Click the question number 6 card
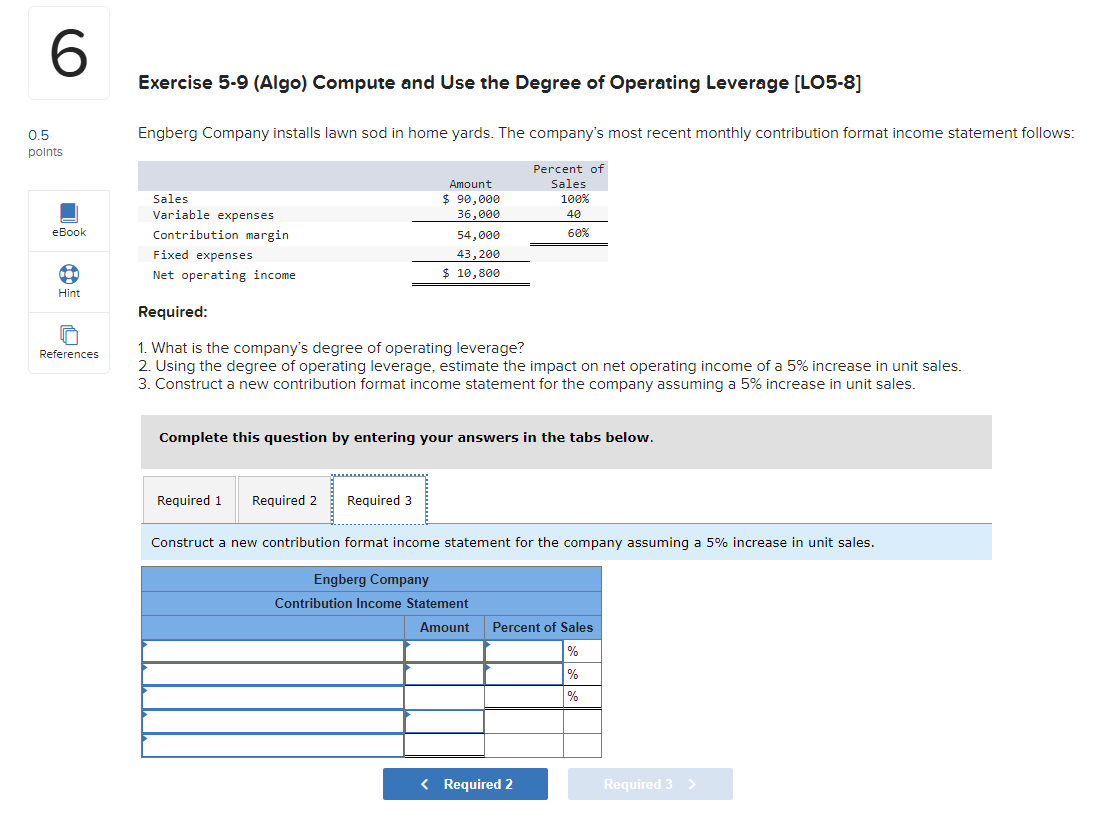 [68, 52]
